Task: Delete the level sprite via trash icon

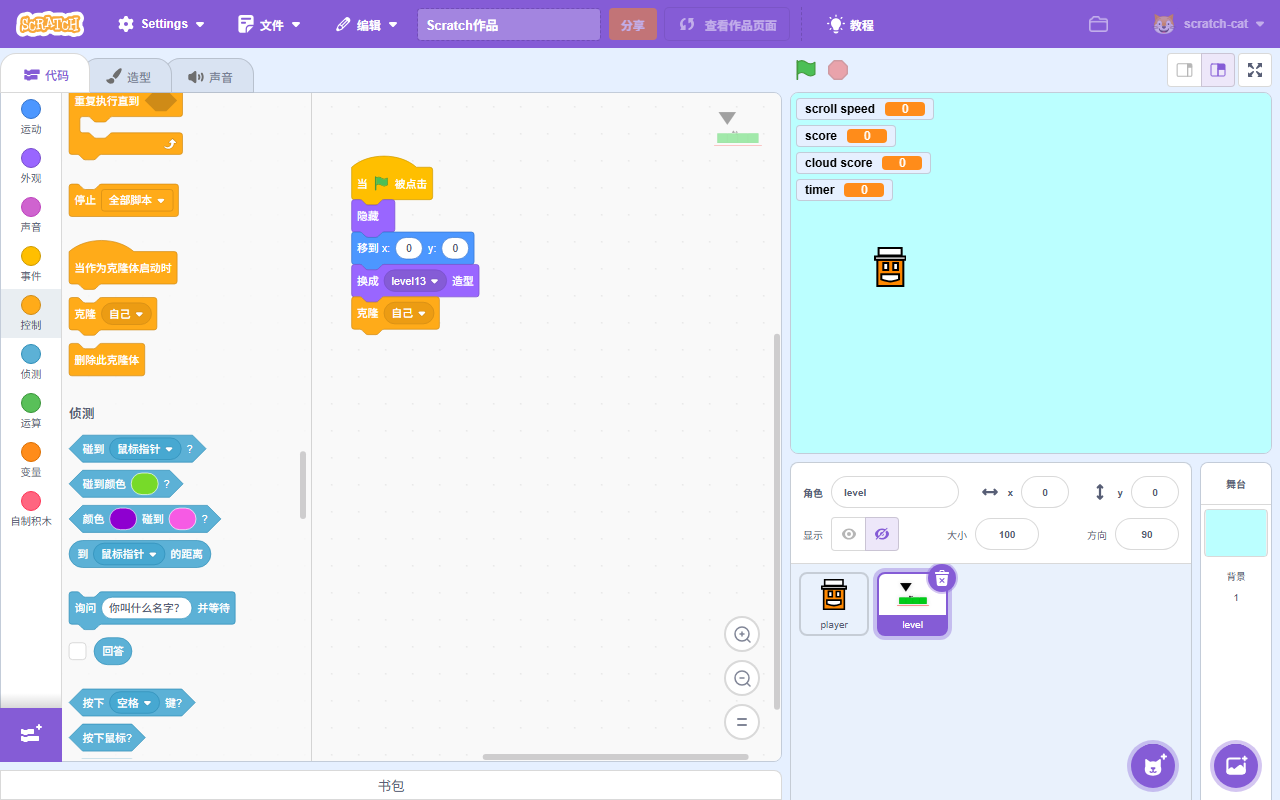Action: [x=942, y=578]
